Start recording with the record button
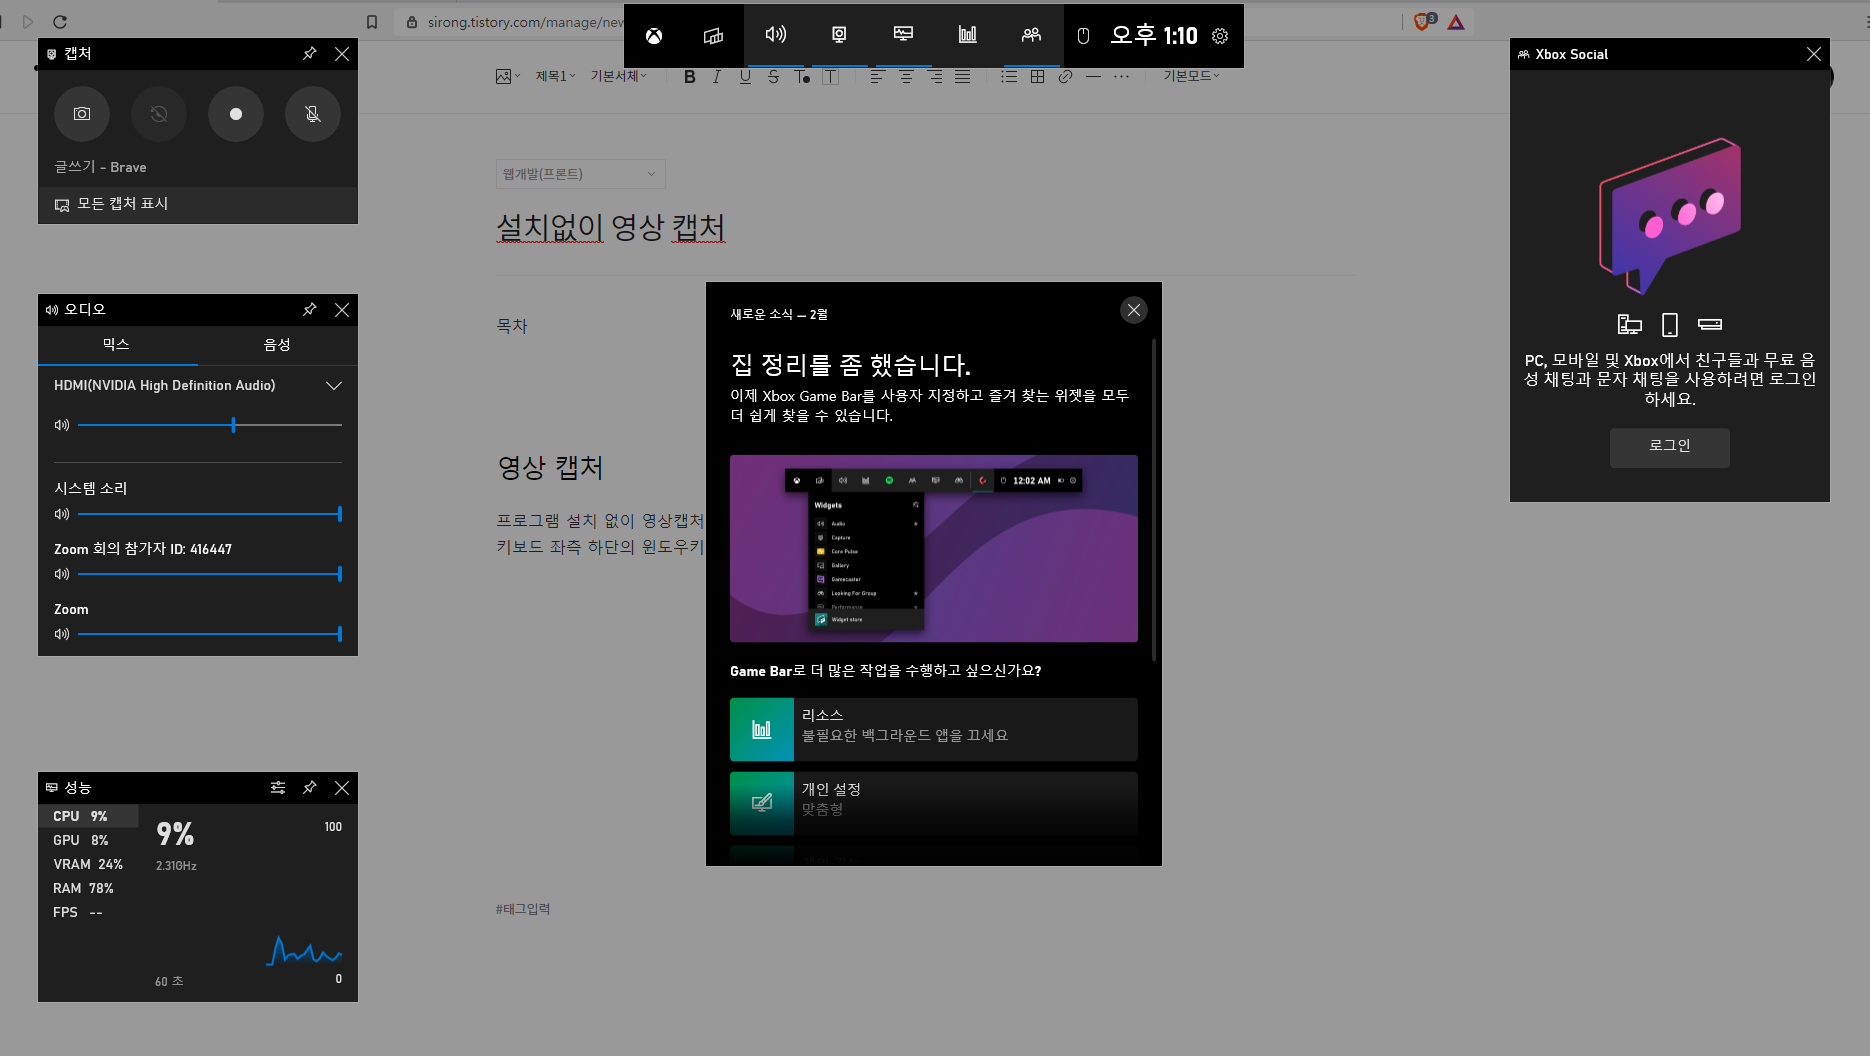Viewport: 1870px width, 1056px height. pyautogui.click(x=236, y=114)
